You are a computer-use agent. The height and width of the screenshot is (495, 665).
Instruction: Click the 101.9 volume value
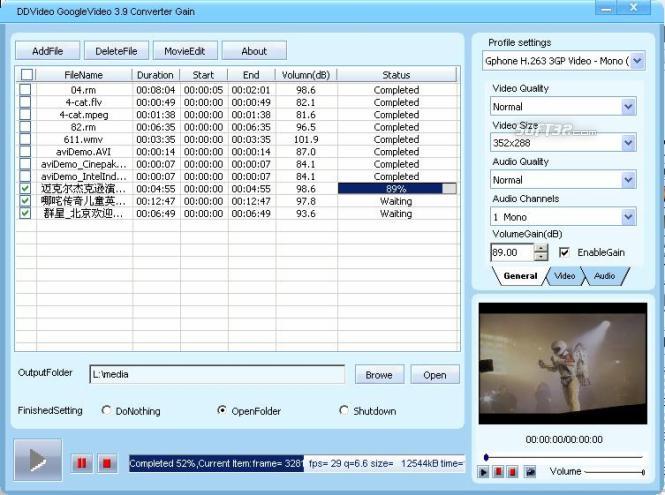click(306, 139)
